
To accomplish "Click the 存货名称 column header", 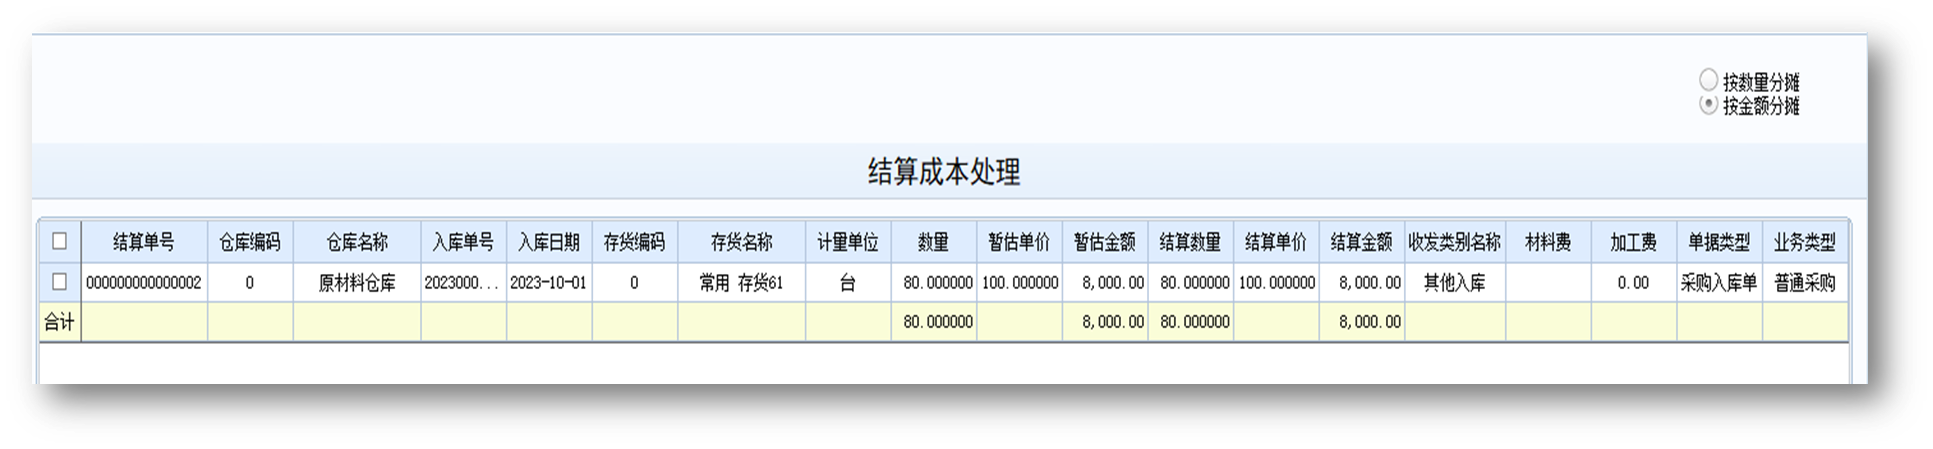I will pos(742,242).
